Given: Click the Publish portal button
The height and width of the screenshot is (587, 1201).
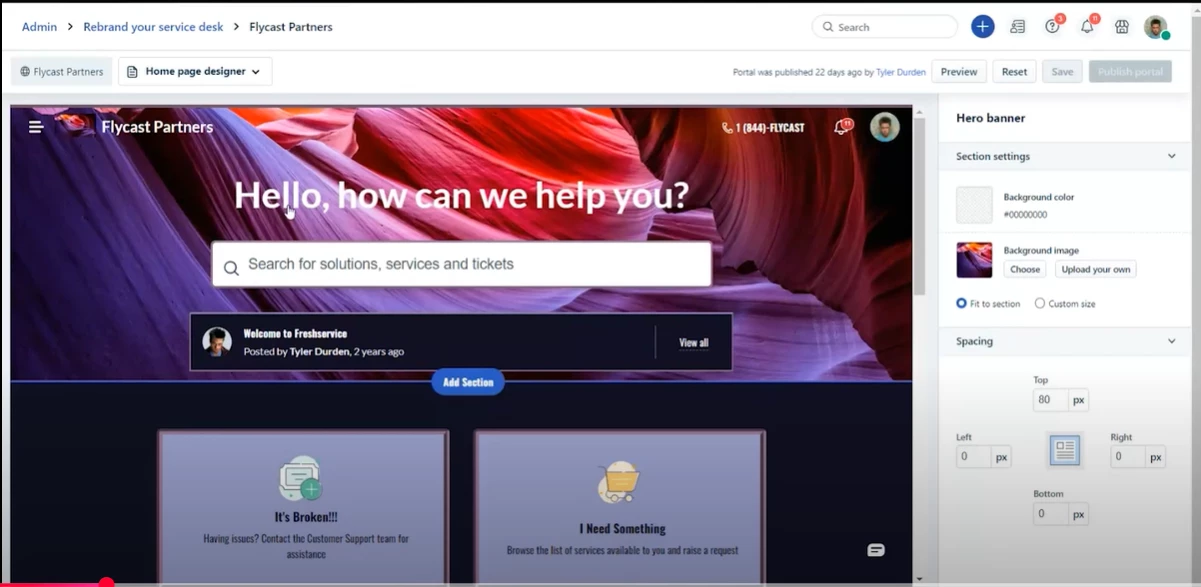Looking at the screenshot, I should point(1130,72).
